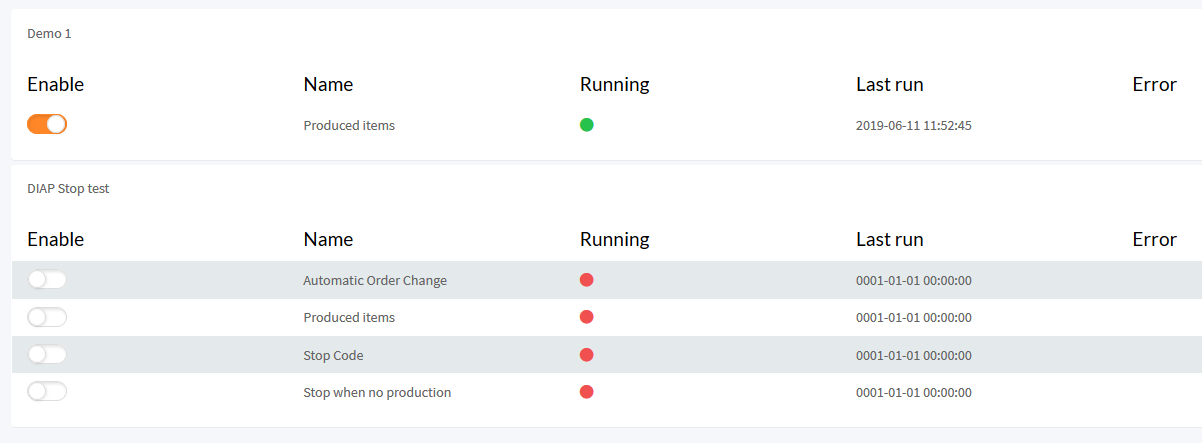The width and height of the screenshot is (1202, 443).
Task: Enable the Stop when no production switch
Action: [47, 392]
